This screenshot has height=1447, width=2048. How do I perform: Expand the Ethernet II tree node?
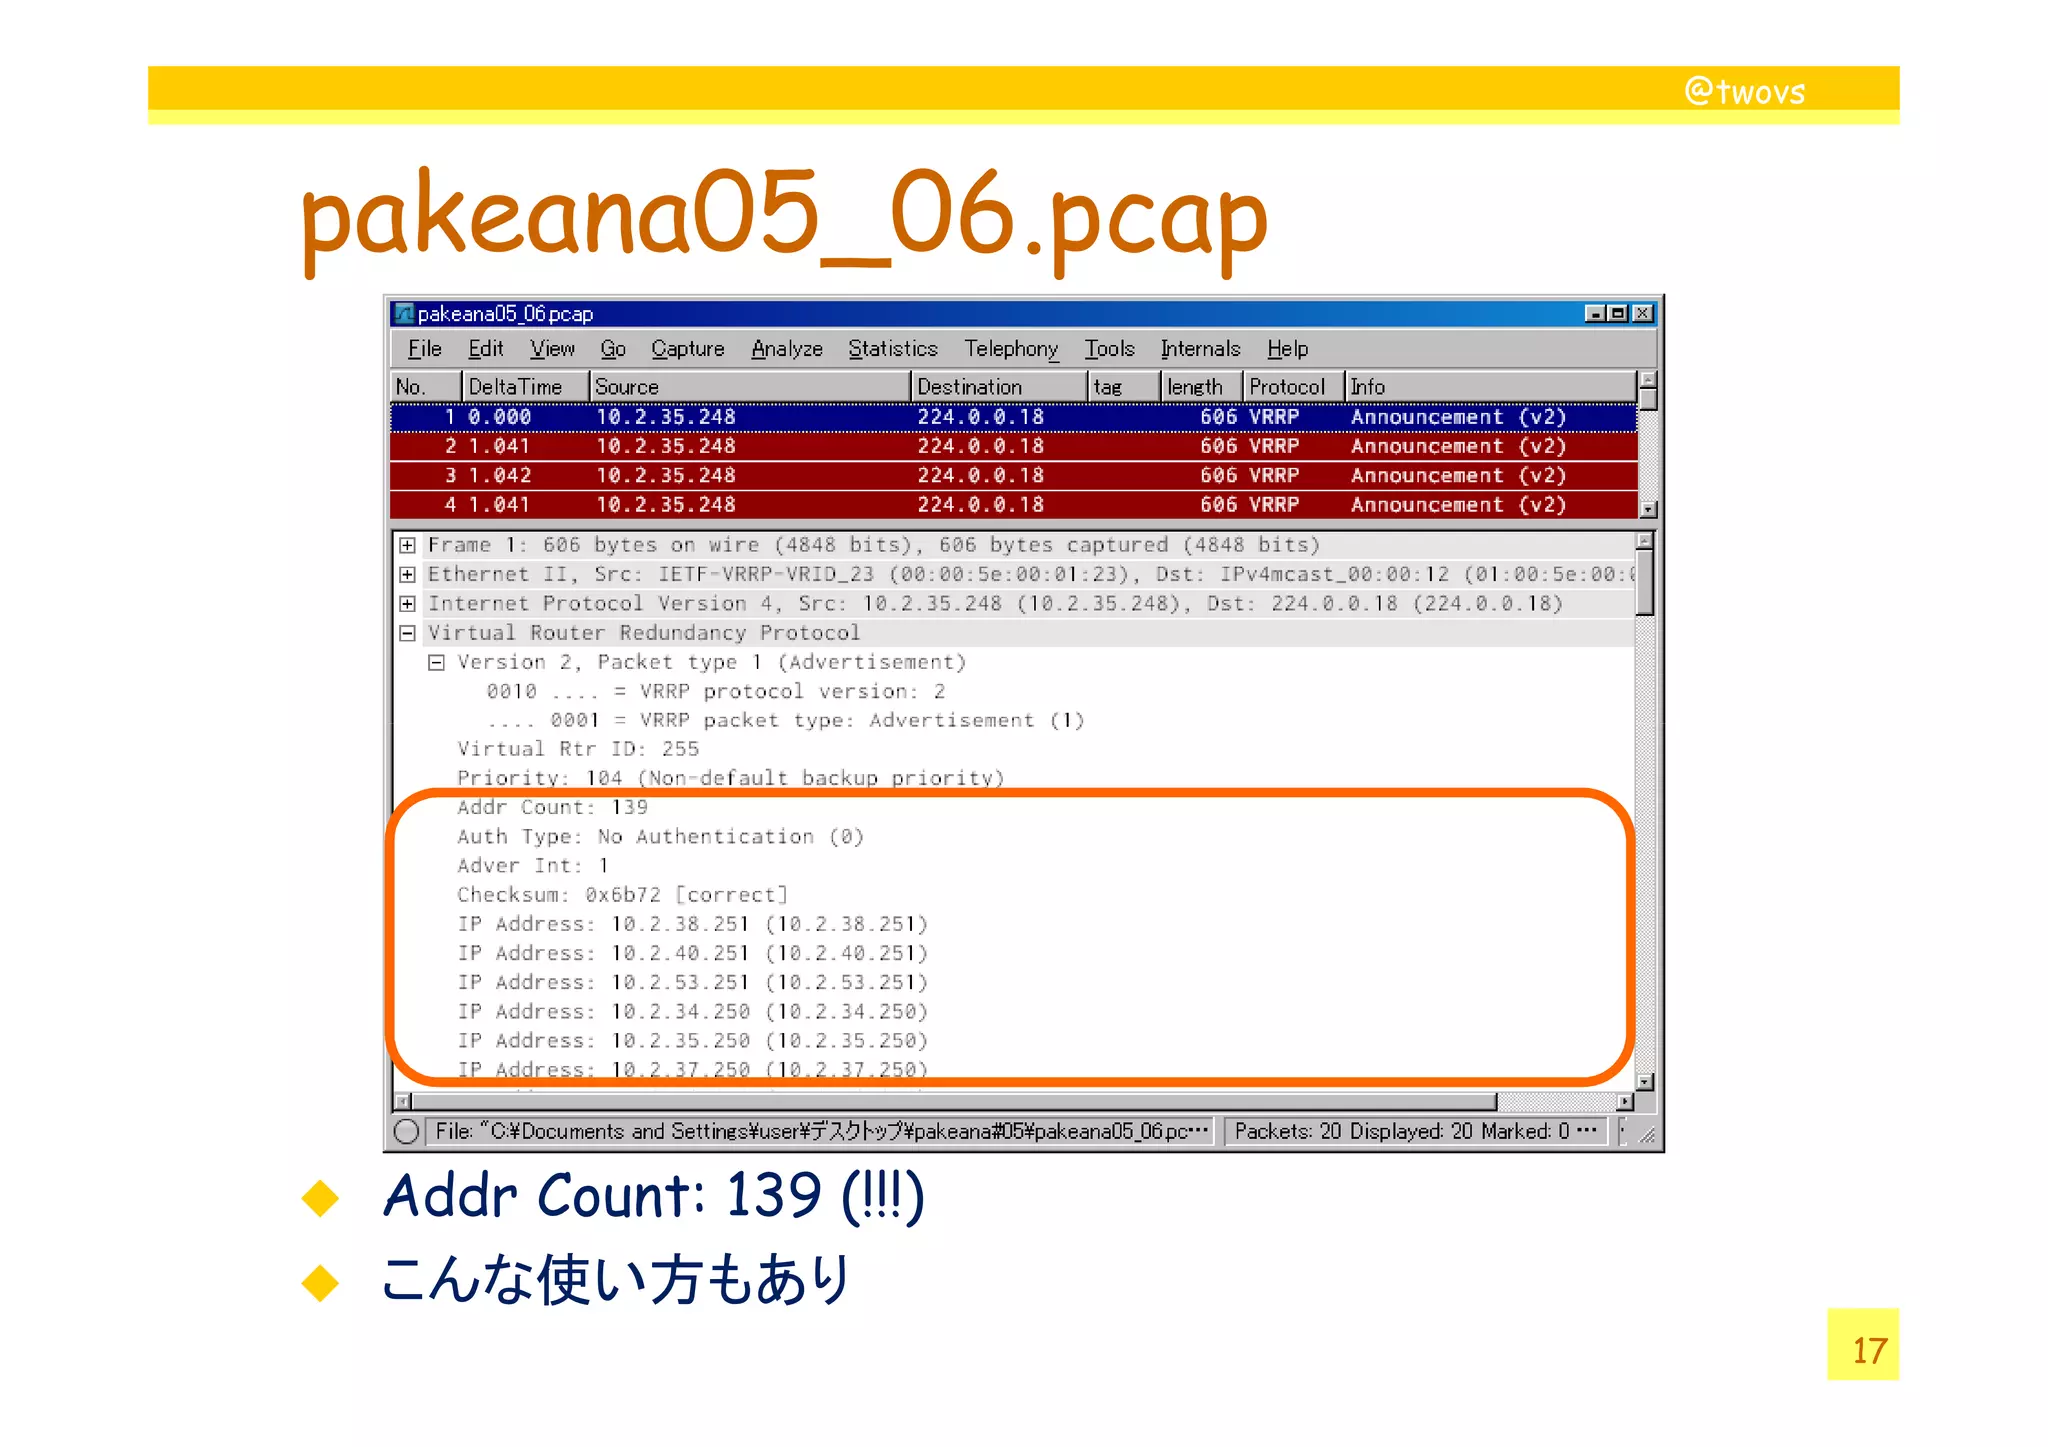click(407, 574)
